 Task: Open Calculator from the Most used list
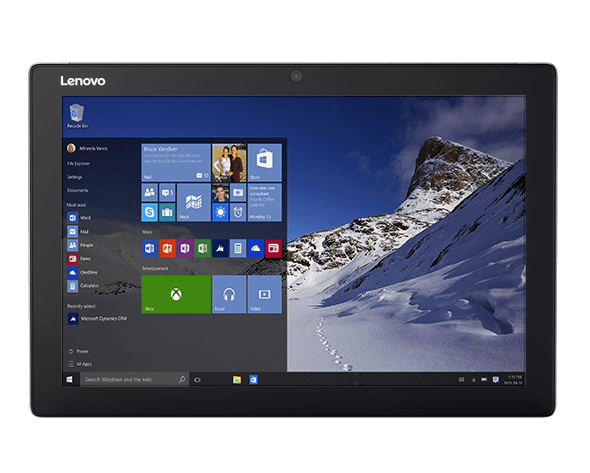pyautogui.click(x=83, y=286)
